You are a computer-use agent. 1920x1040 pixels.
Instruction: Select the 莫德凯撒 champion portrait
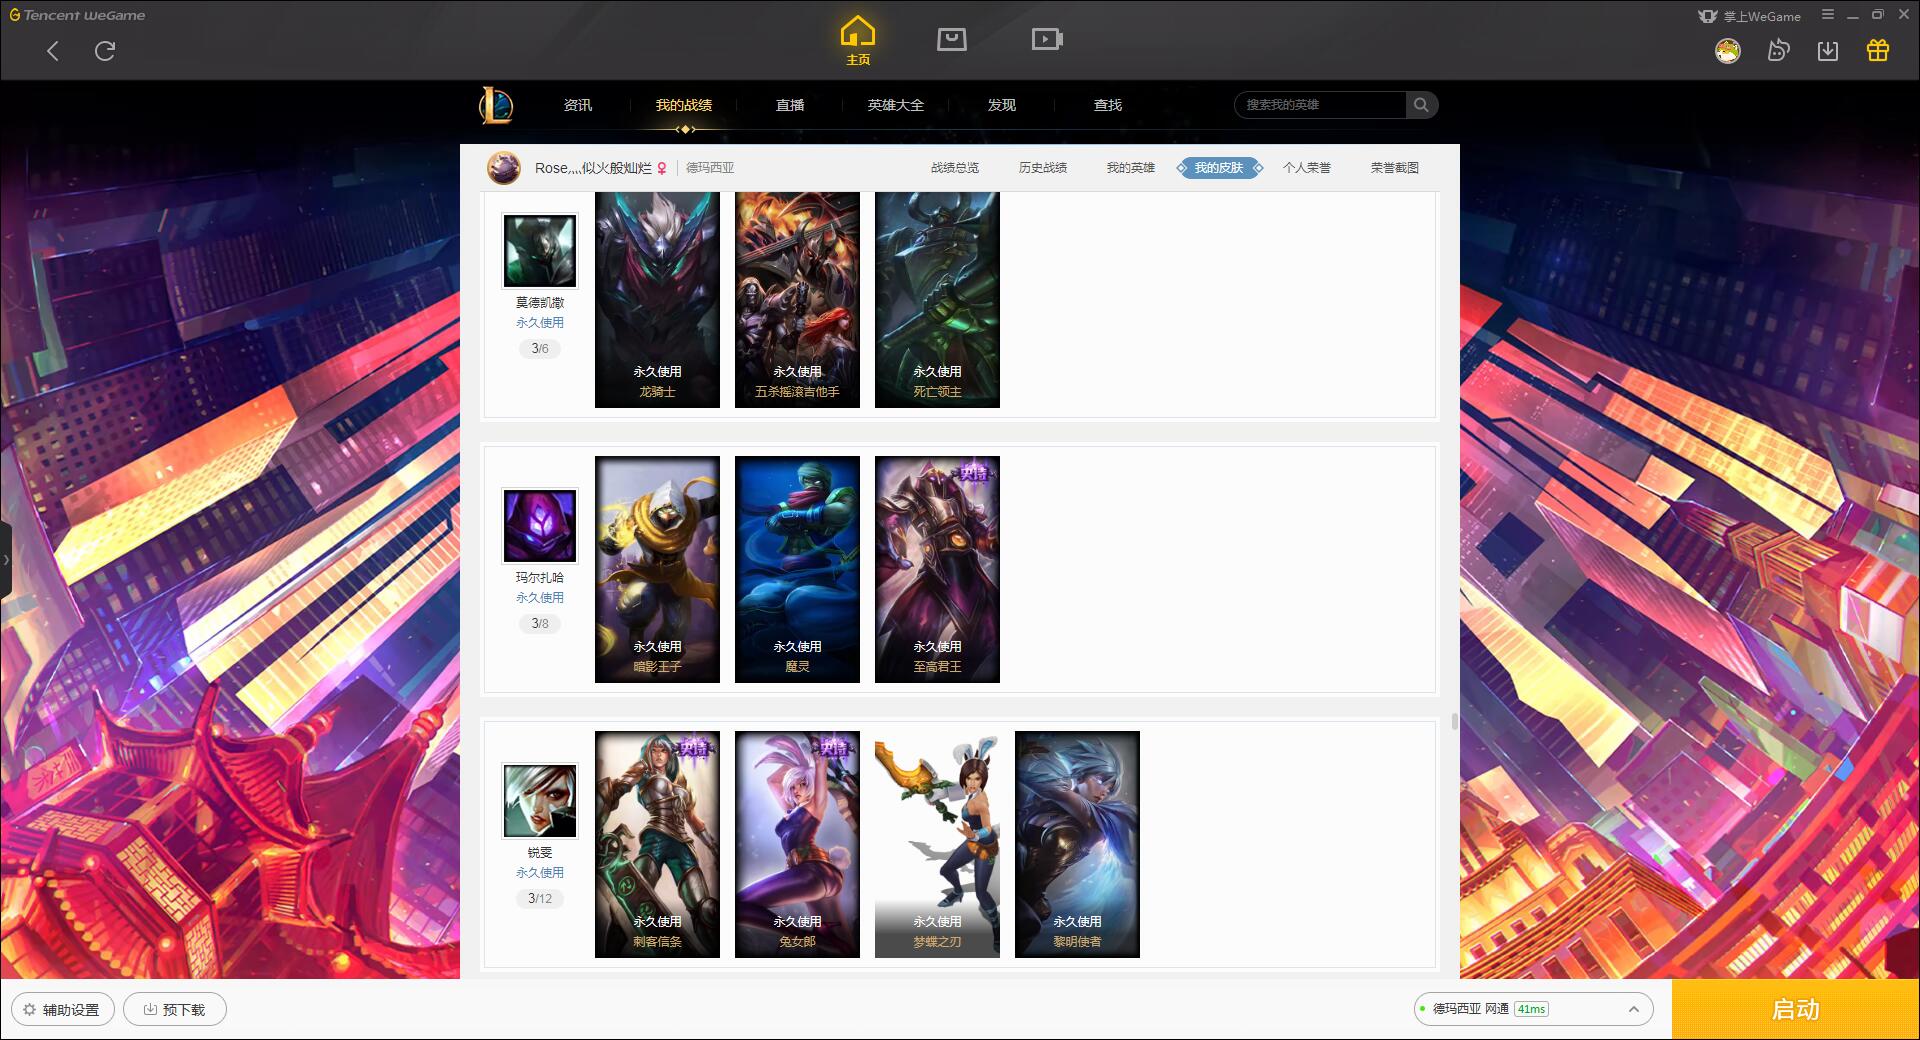coord(540,251)
